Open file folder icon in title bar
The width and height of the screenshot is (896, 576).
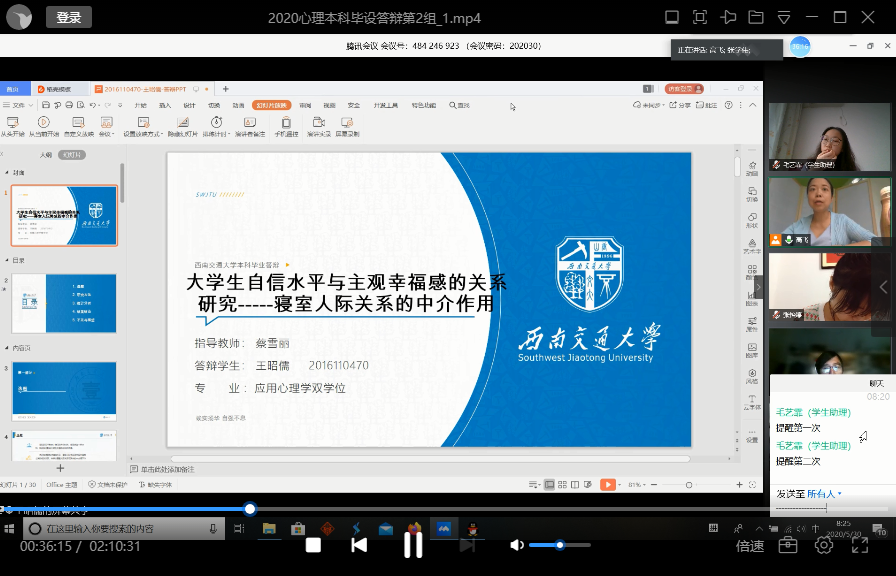click(x=755, y=17)
